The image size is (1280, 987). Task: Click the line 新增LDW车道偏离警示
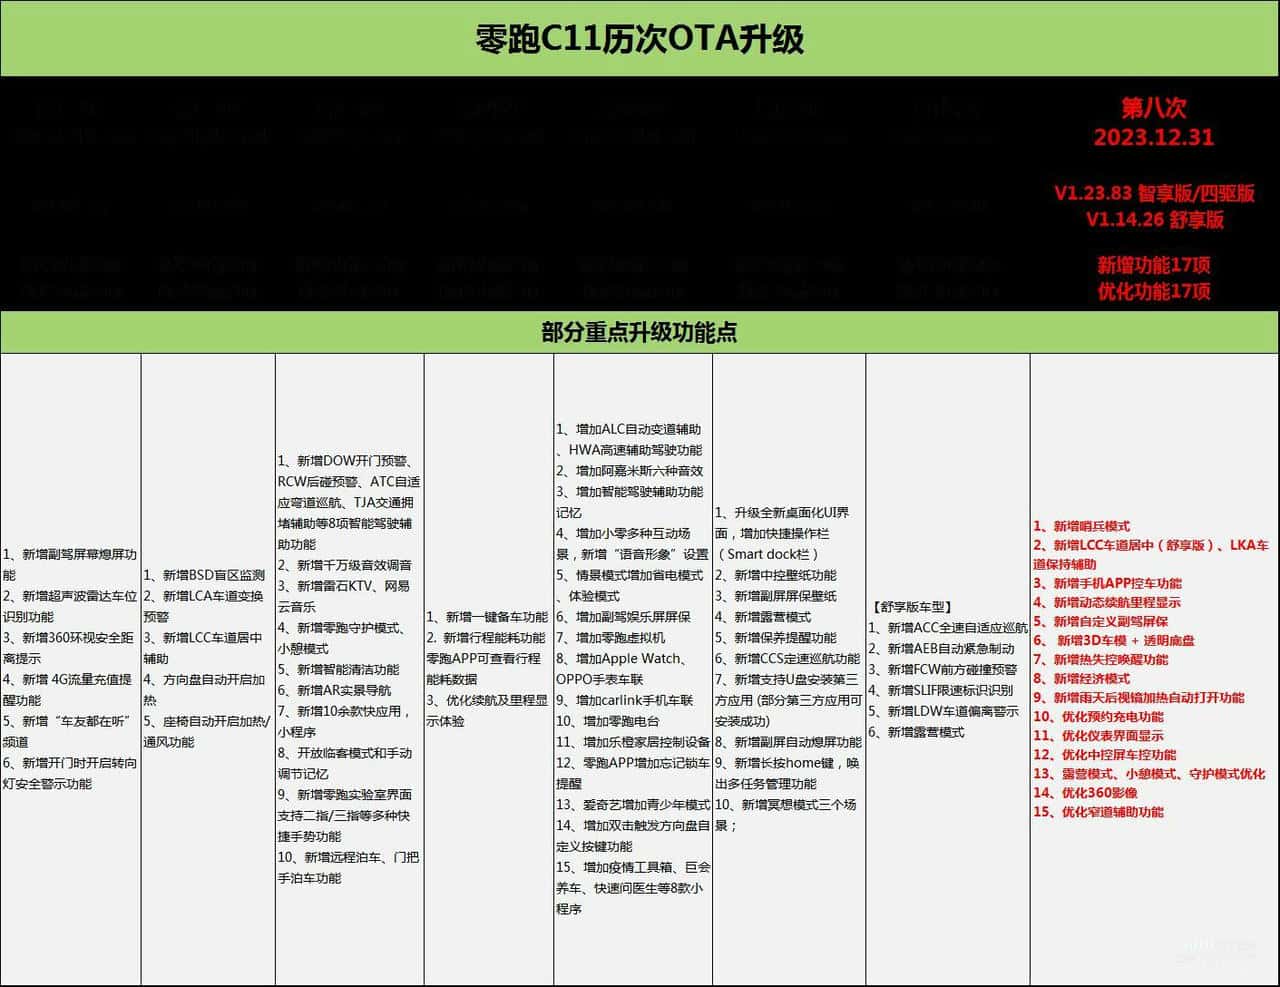(x=944, y=712)
